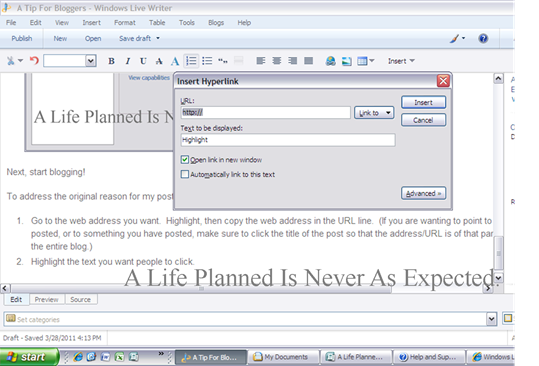Open the Set categories dropdown
Viewport: 539px width, 366px height.
[492, 319]
